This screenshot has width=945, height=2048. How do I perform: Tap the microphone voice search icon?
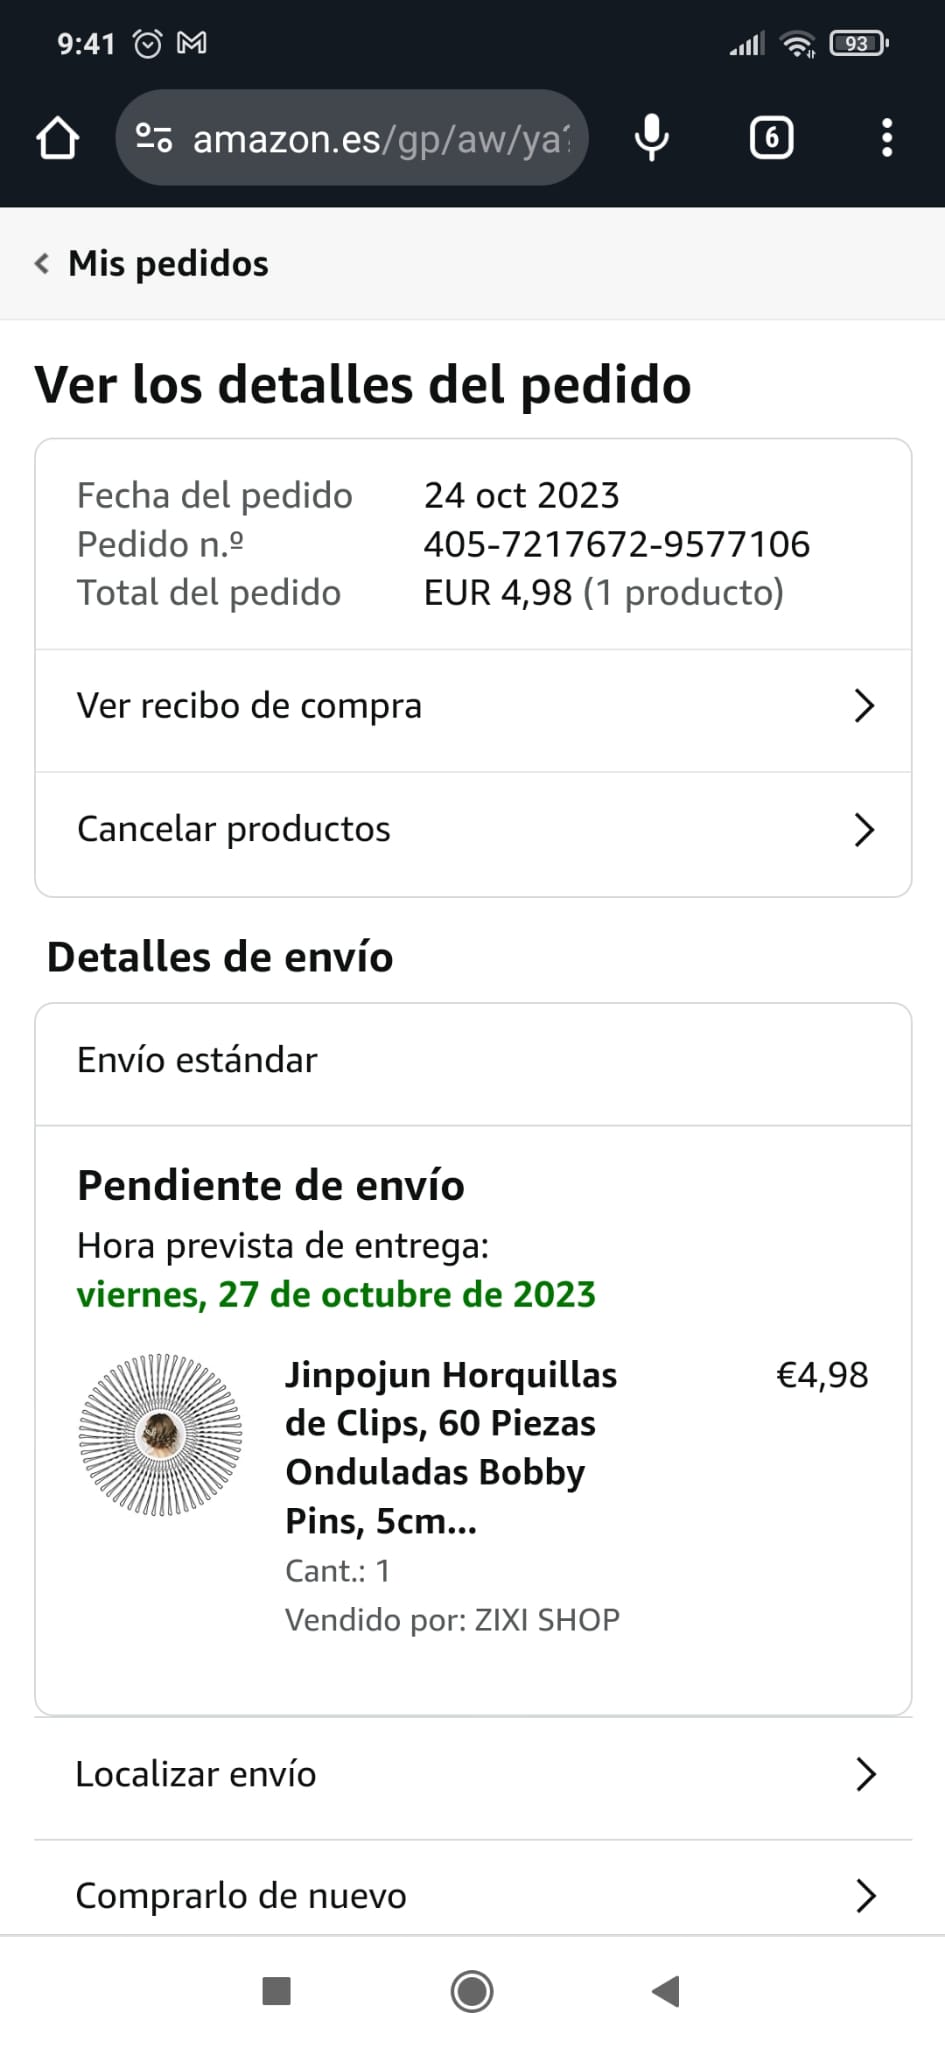pos(652,138)
